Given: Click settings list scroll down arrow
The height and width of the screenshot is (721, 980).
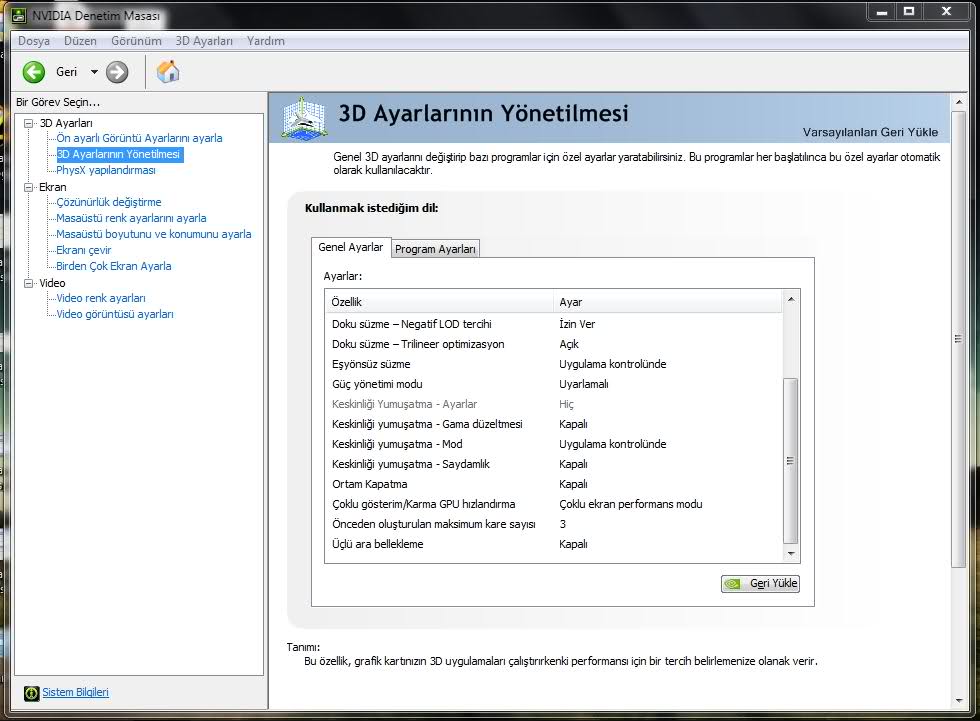Looking at the screenshot, I should [x=791, y=554].
